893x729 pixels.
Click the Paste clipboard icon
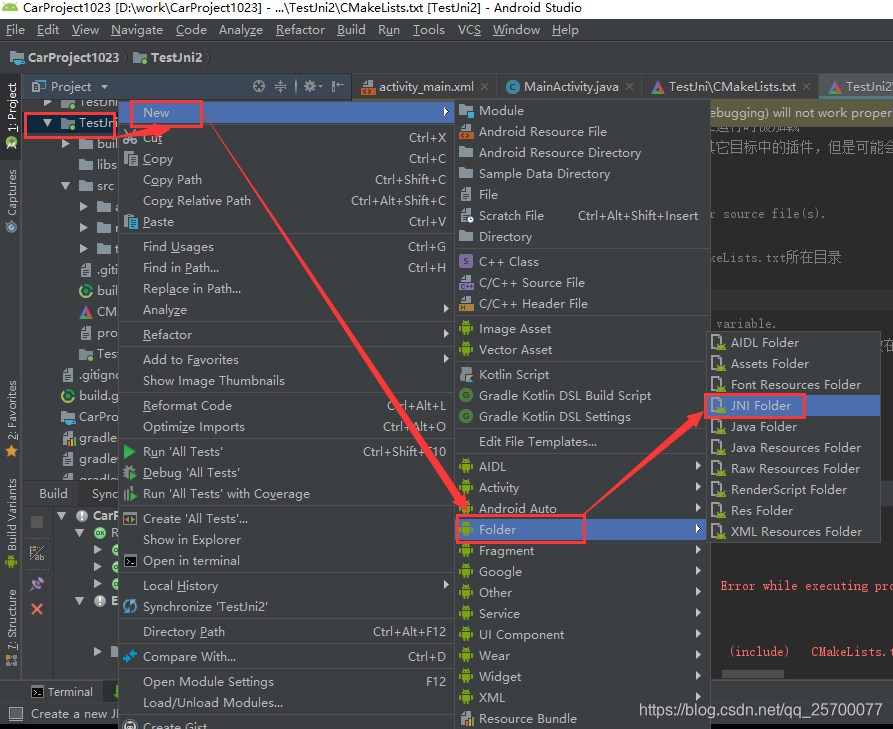click(131, 222)
